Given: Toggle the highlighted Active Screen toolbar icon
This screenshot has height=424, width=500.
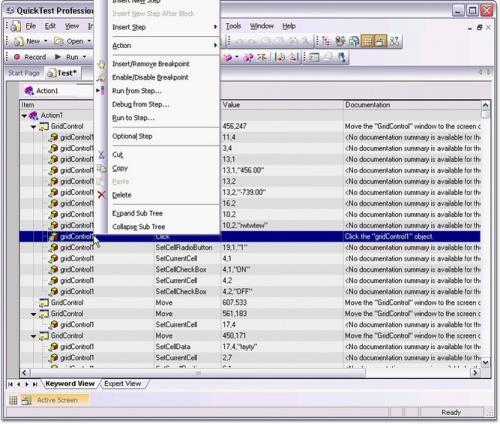Looking at the screenshot, I should tap(381, 41).
